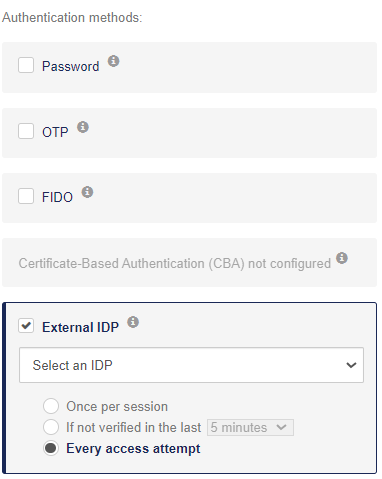Viewport: 382px width, 479px height.
Task: Click the External IDP label
Action: (80, 327)
